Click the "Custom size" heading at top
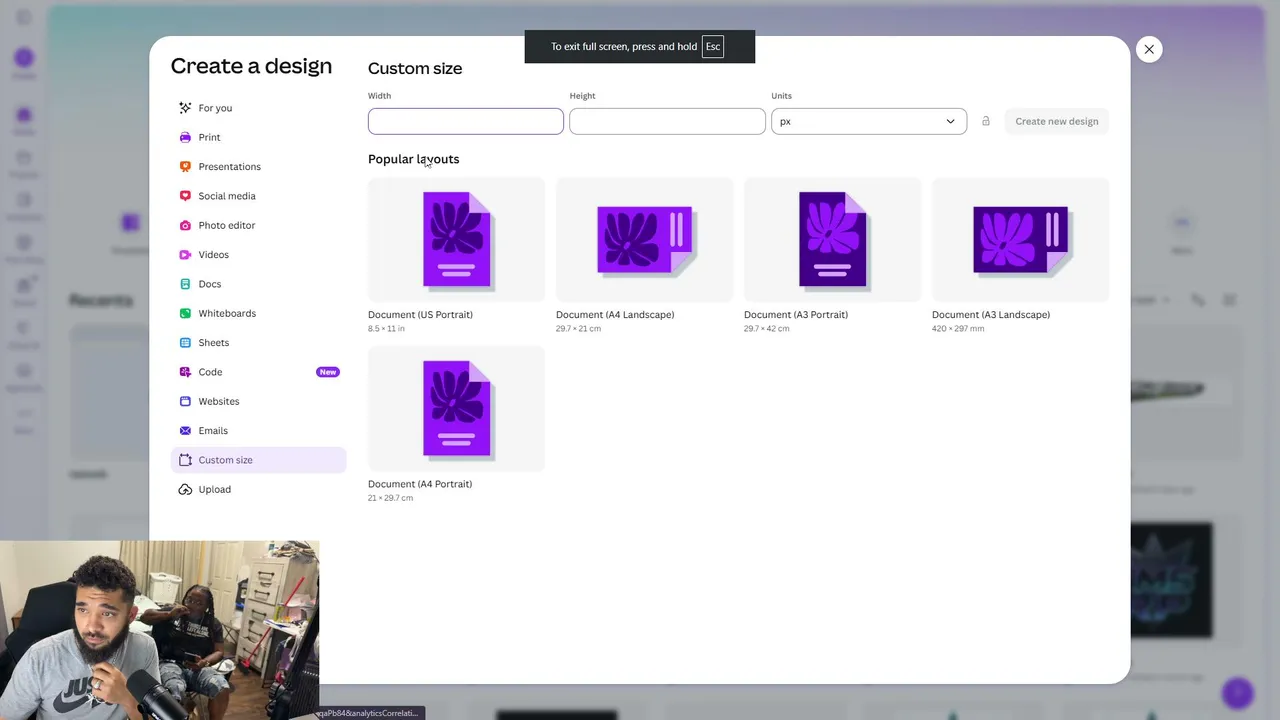The width and height of the screenshot is (1280, 720). click(415, 68)
